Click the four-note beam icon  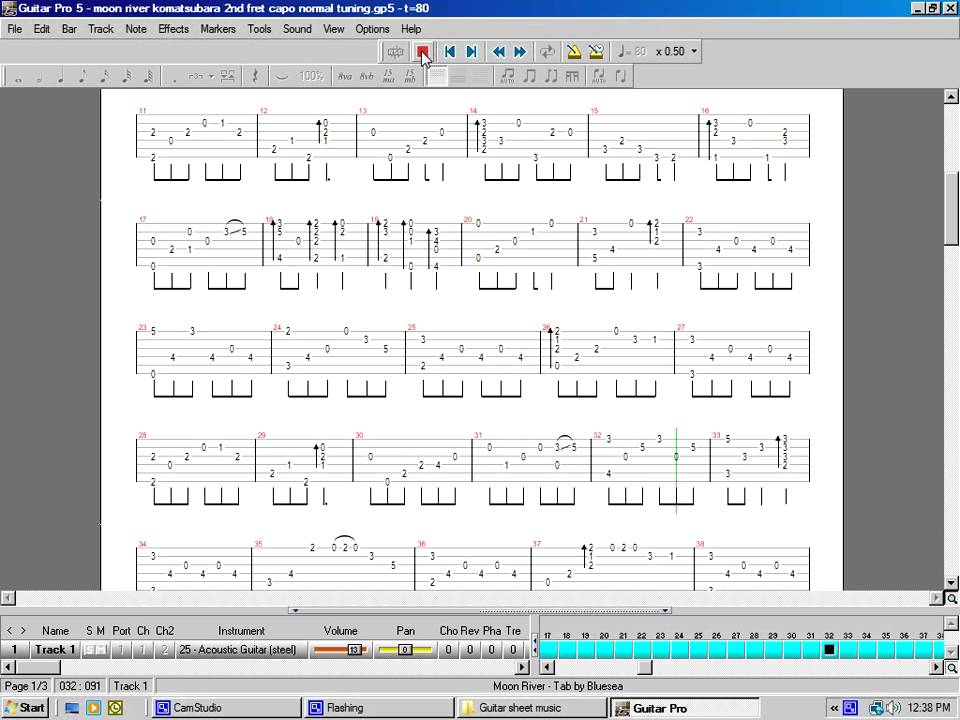point(572,77)
